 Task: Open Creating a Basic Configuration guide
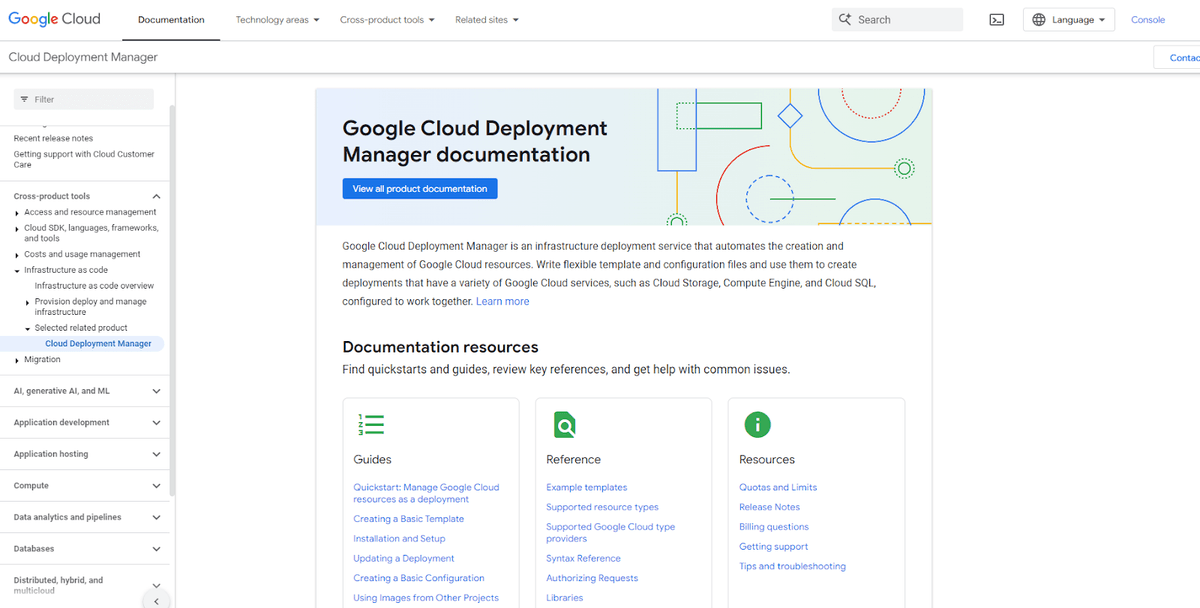tap(418, 578)
